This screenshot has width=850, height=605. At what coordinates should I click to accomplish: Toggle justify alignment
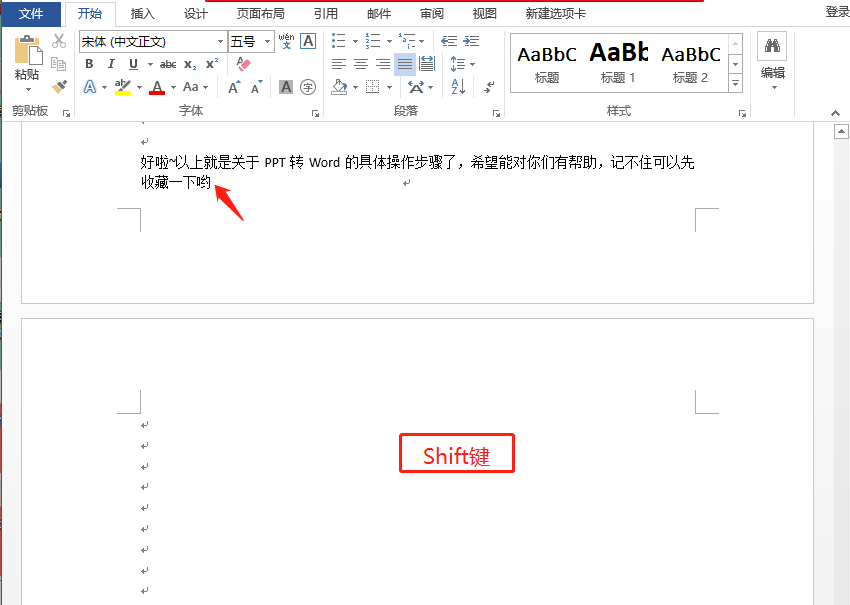405,65
